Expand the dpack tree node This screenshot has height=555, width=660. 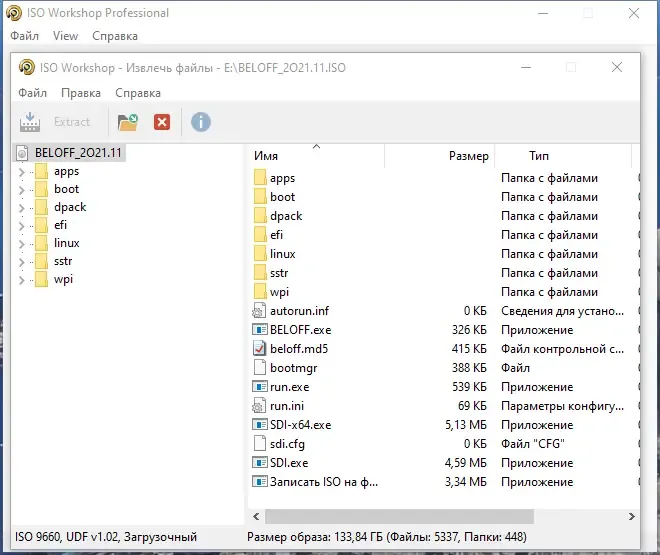pyautogui.click(x=21, y=208)
